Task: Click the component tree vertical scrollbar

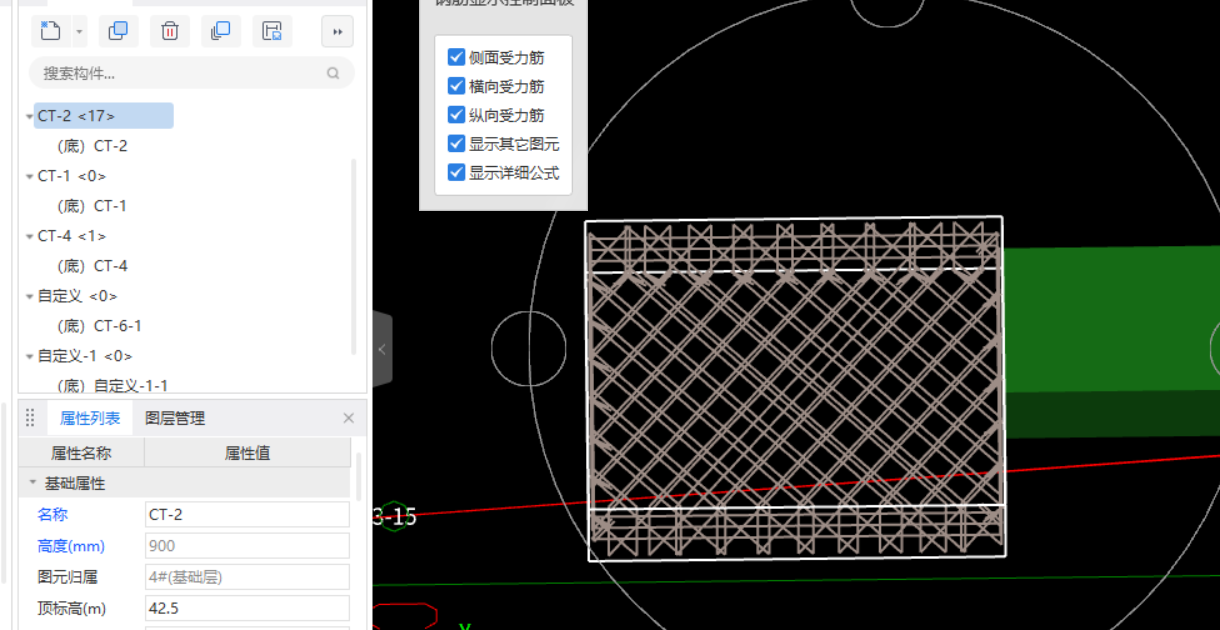Action: 354,258
